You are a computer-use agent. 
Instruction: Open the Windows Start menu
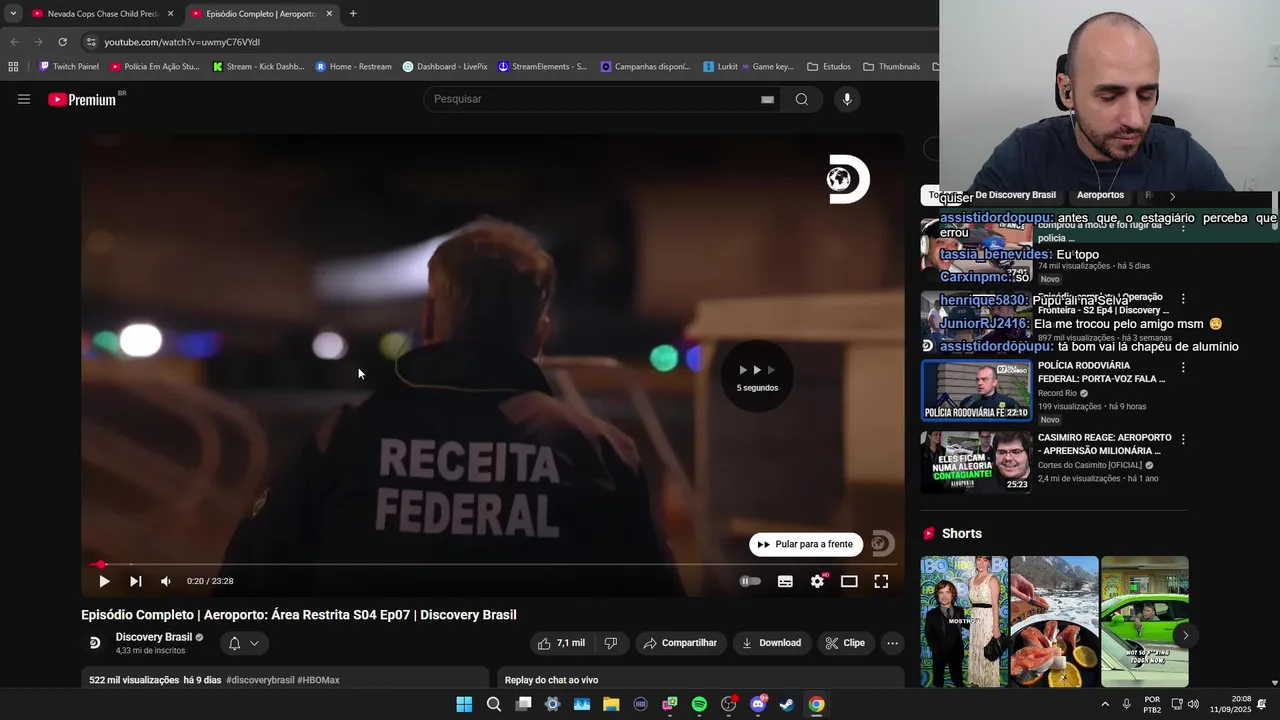pos(464,704)
